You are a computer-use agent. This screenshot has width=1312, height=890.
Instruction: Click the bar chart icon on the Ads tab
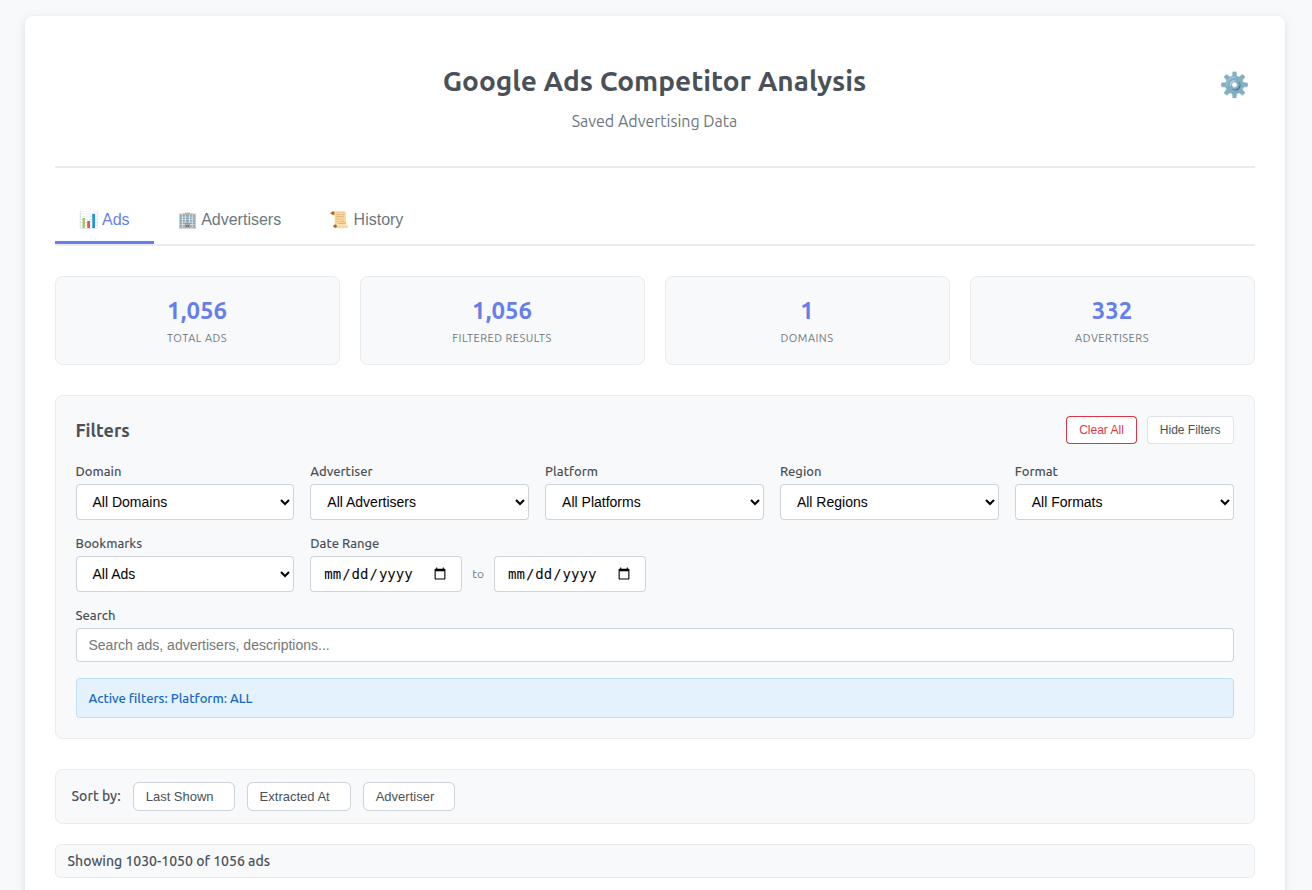[86, 219]
